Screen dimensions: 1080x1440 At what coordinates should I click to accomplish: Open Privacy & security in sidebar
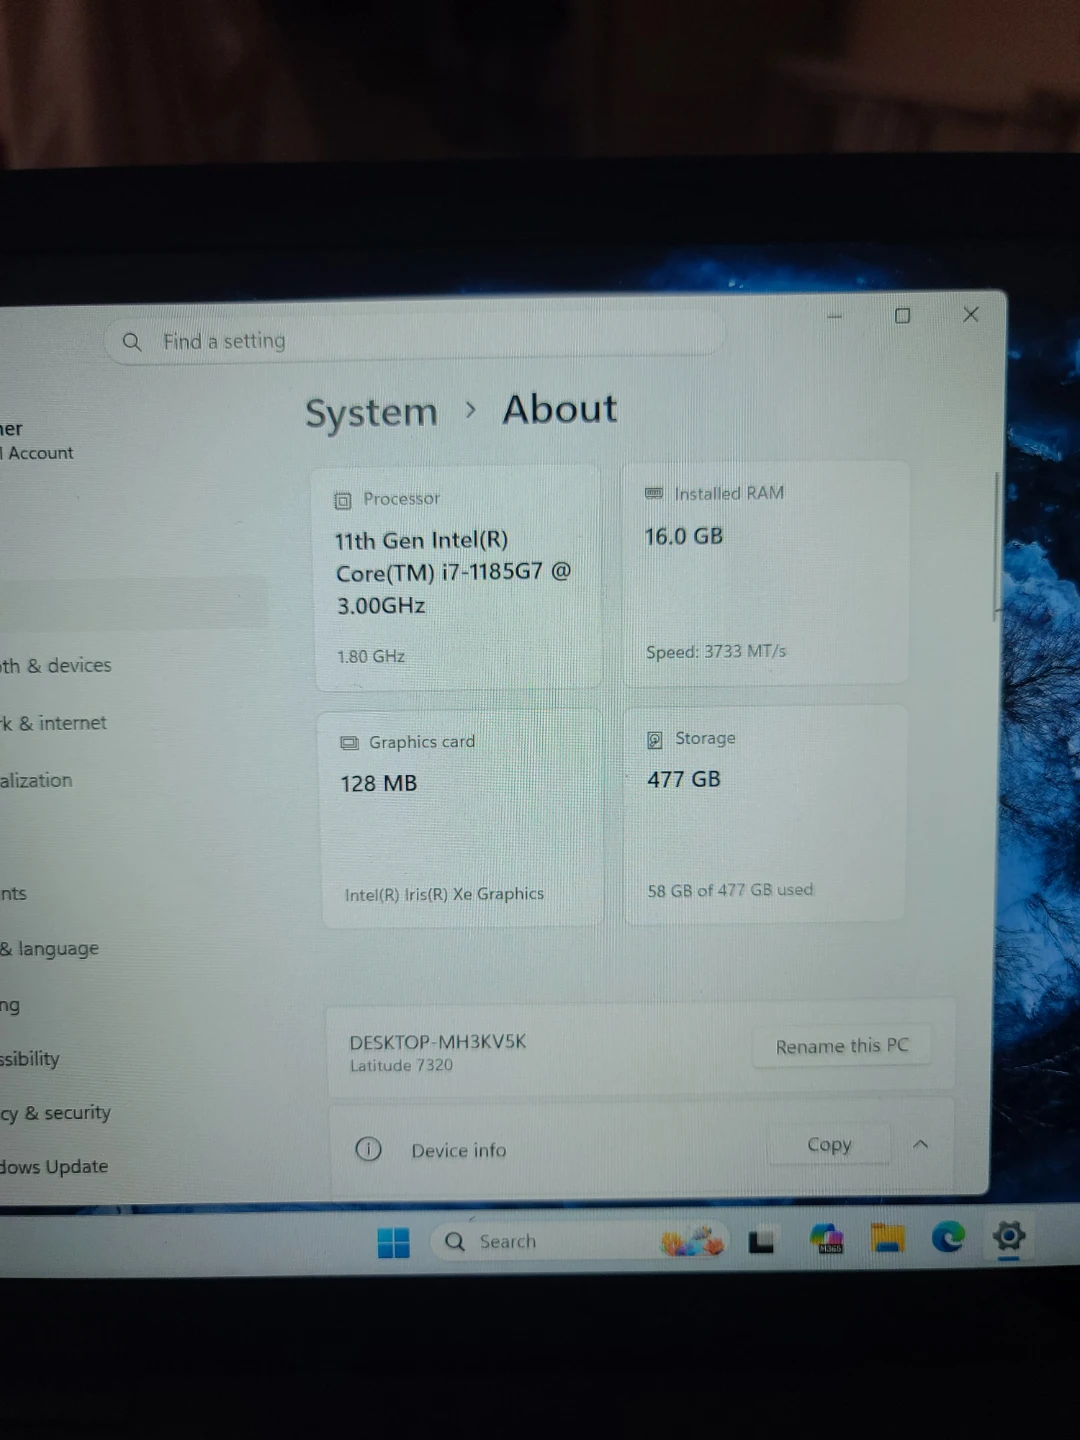tap(55, 1112)
